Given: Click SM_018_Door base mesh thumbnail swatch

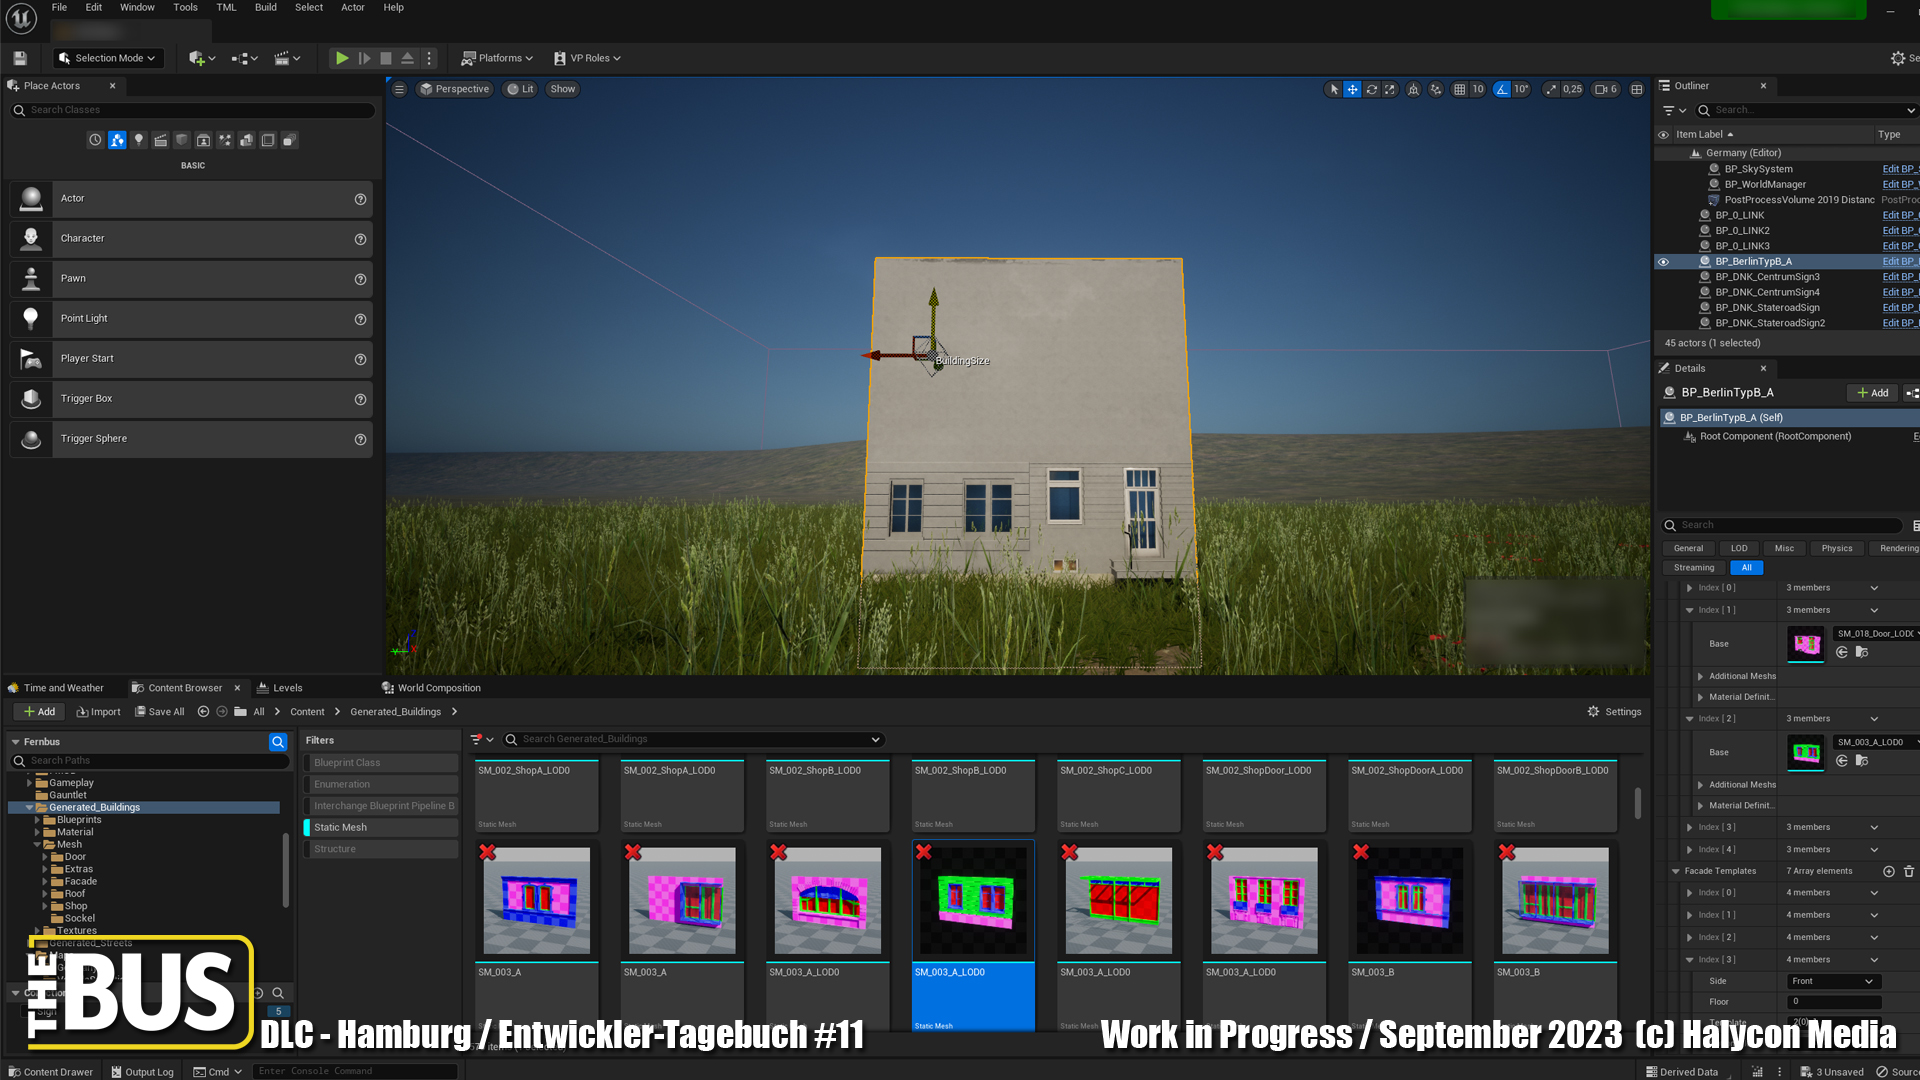Looking at the screenshot, I should (1806, 643).
